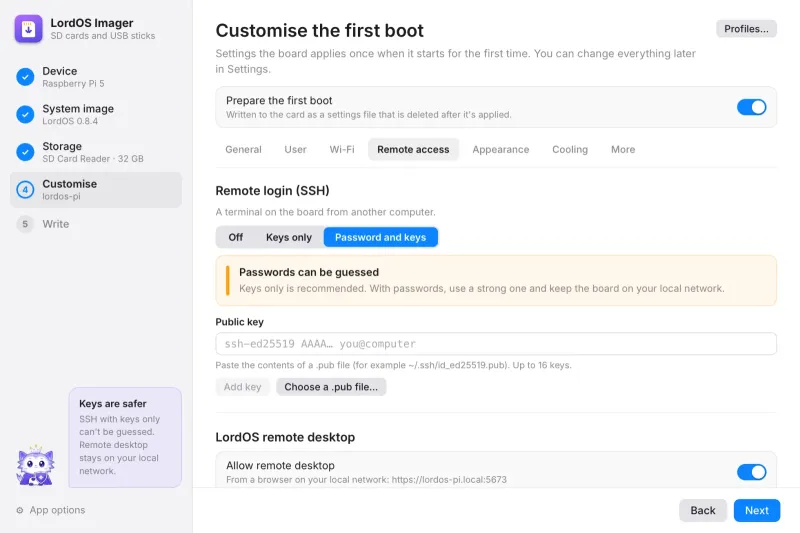Viewport: 800px width, 533px height.
Task: Click Choose a .pub file... button
Action: [331, 387]
